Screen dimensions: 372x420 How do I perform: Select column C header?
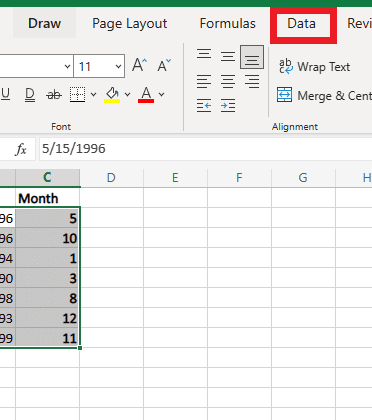[x=47, y=178]
